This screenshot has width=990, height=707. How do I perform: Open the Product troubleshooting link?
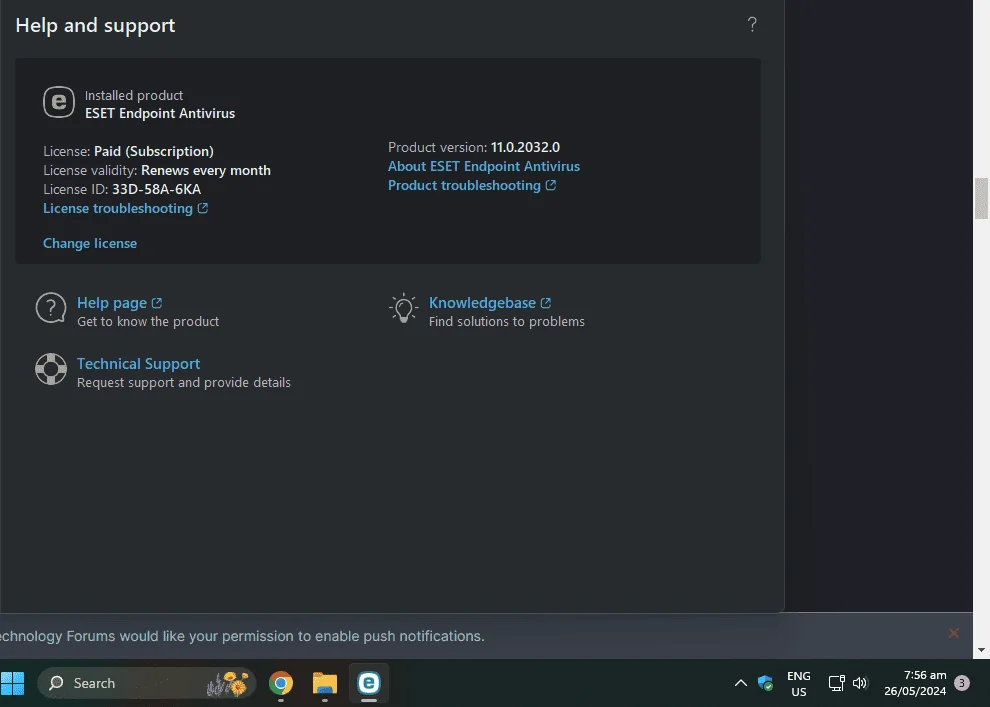[x=464, y=185]
